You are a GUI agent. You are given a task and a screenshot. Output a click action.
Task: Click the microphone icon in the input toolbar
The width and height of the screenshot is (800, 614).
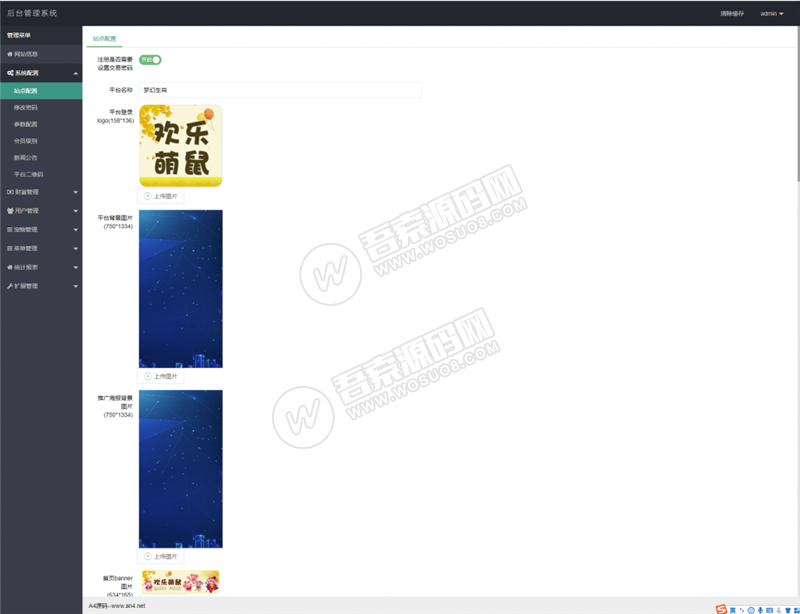pos(760,607)
